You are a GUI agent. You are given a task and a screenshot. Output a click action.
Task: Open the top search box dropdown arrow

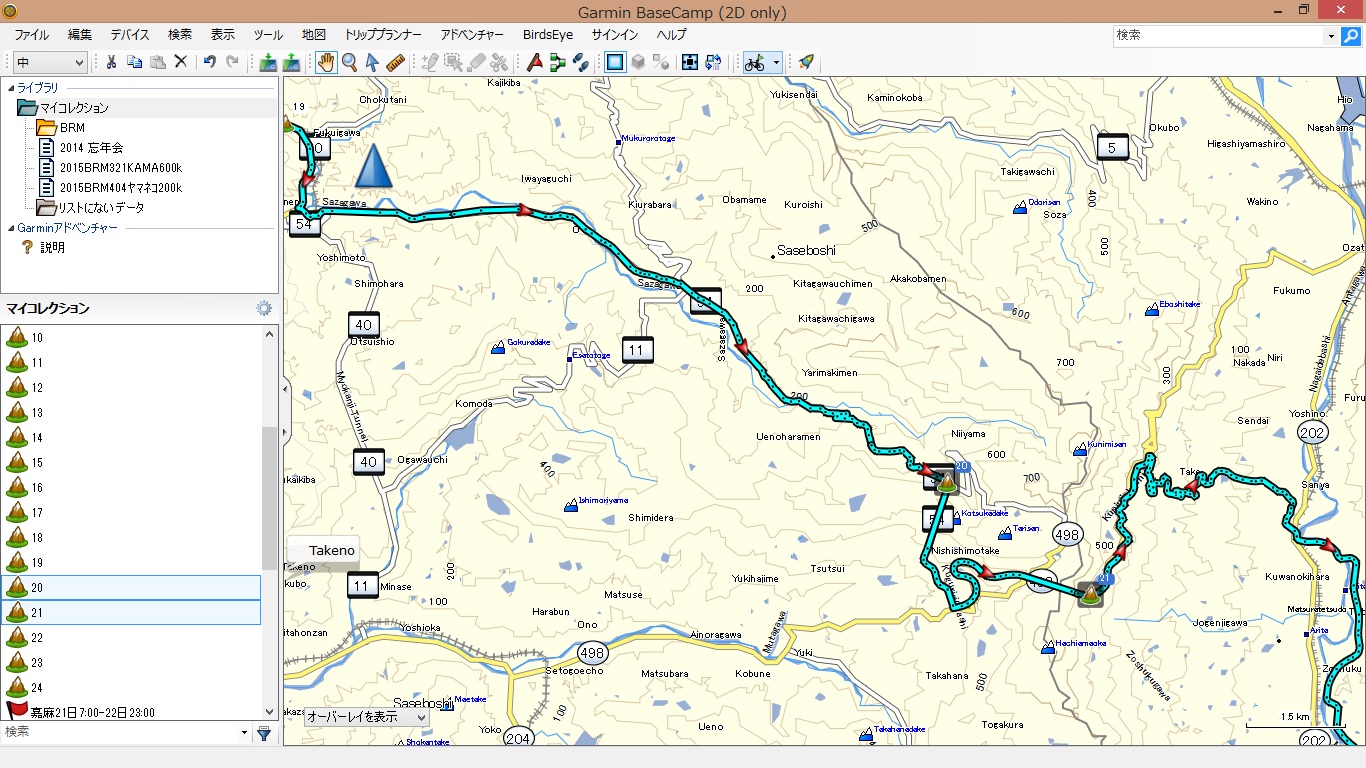click(1331, 36)
